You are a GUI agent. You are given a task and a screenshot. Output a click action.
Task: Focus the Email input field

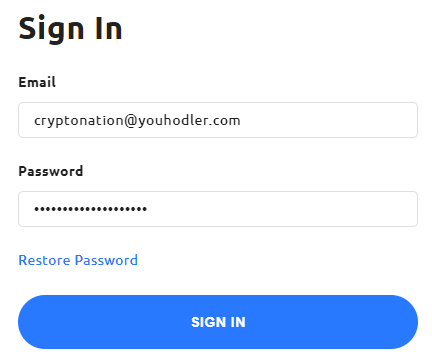218,120
